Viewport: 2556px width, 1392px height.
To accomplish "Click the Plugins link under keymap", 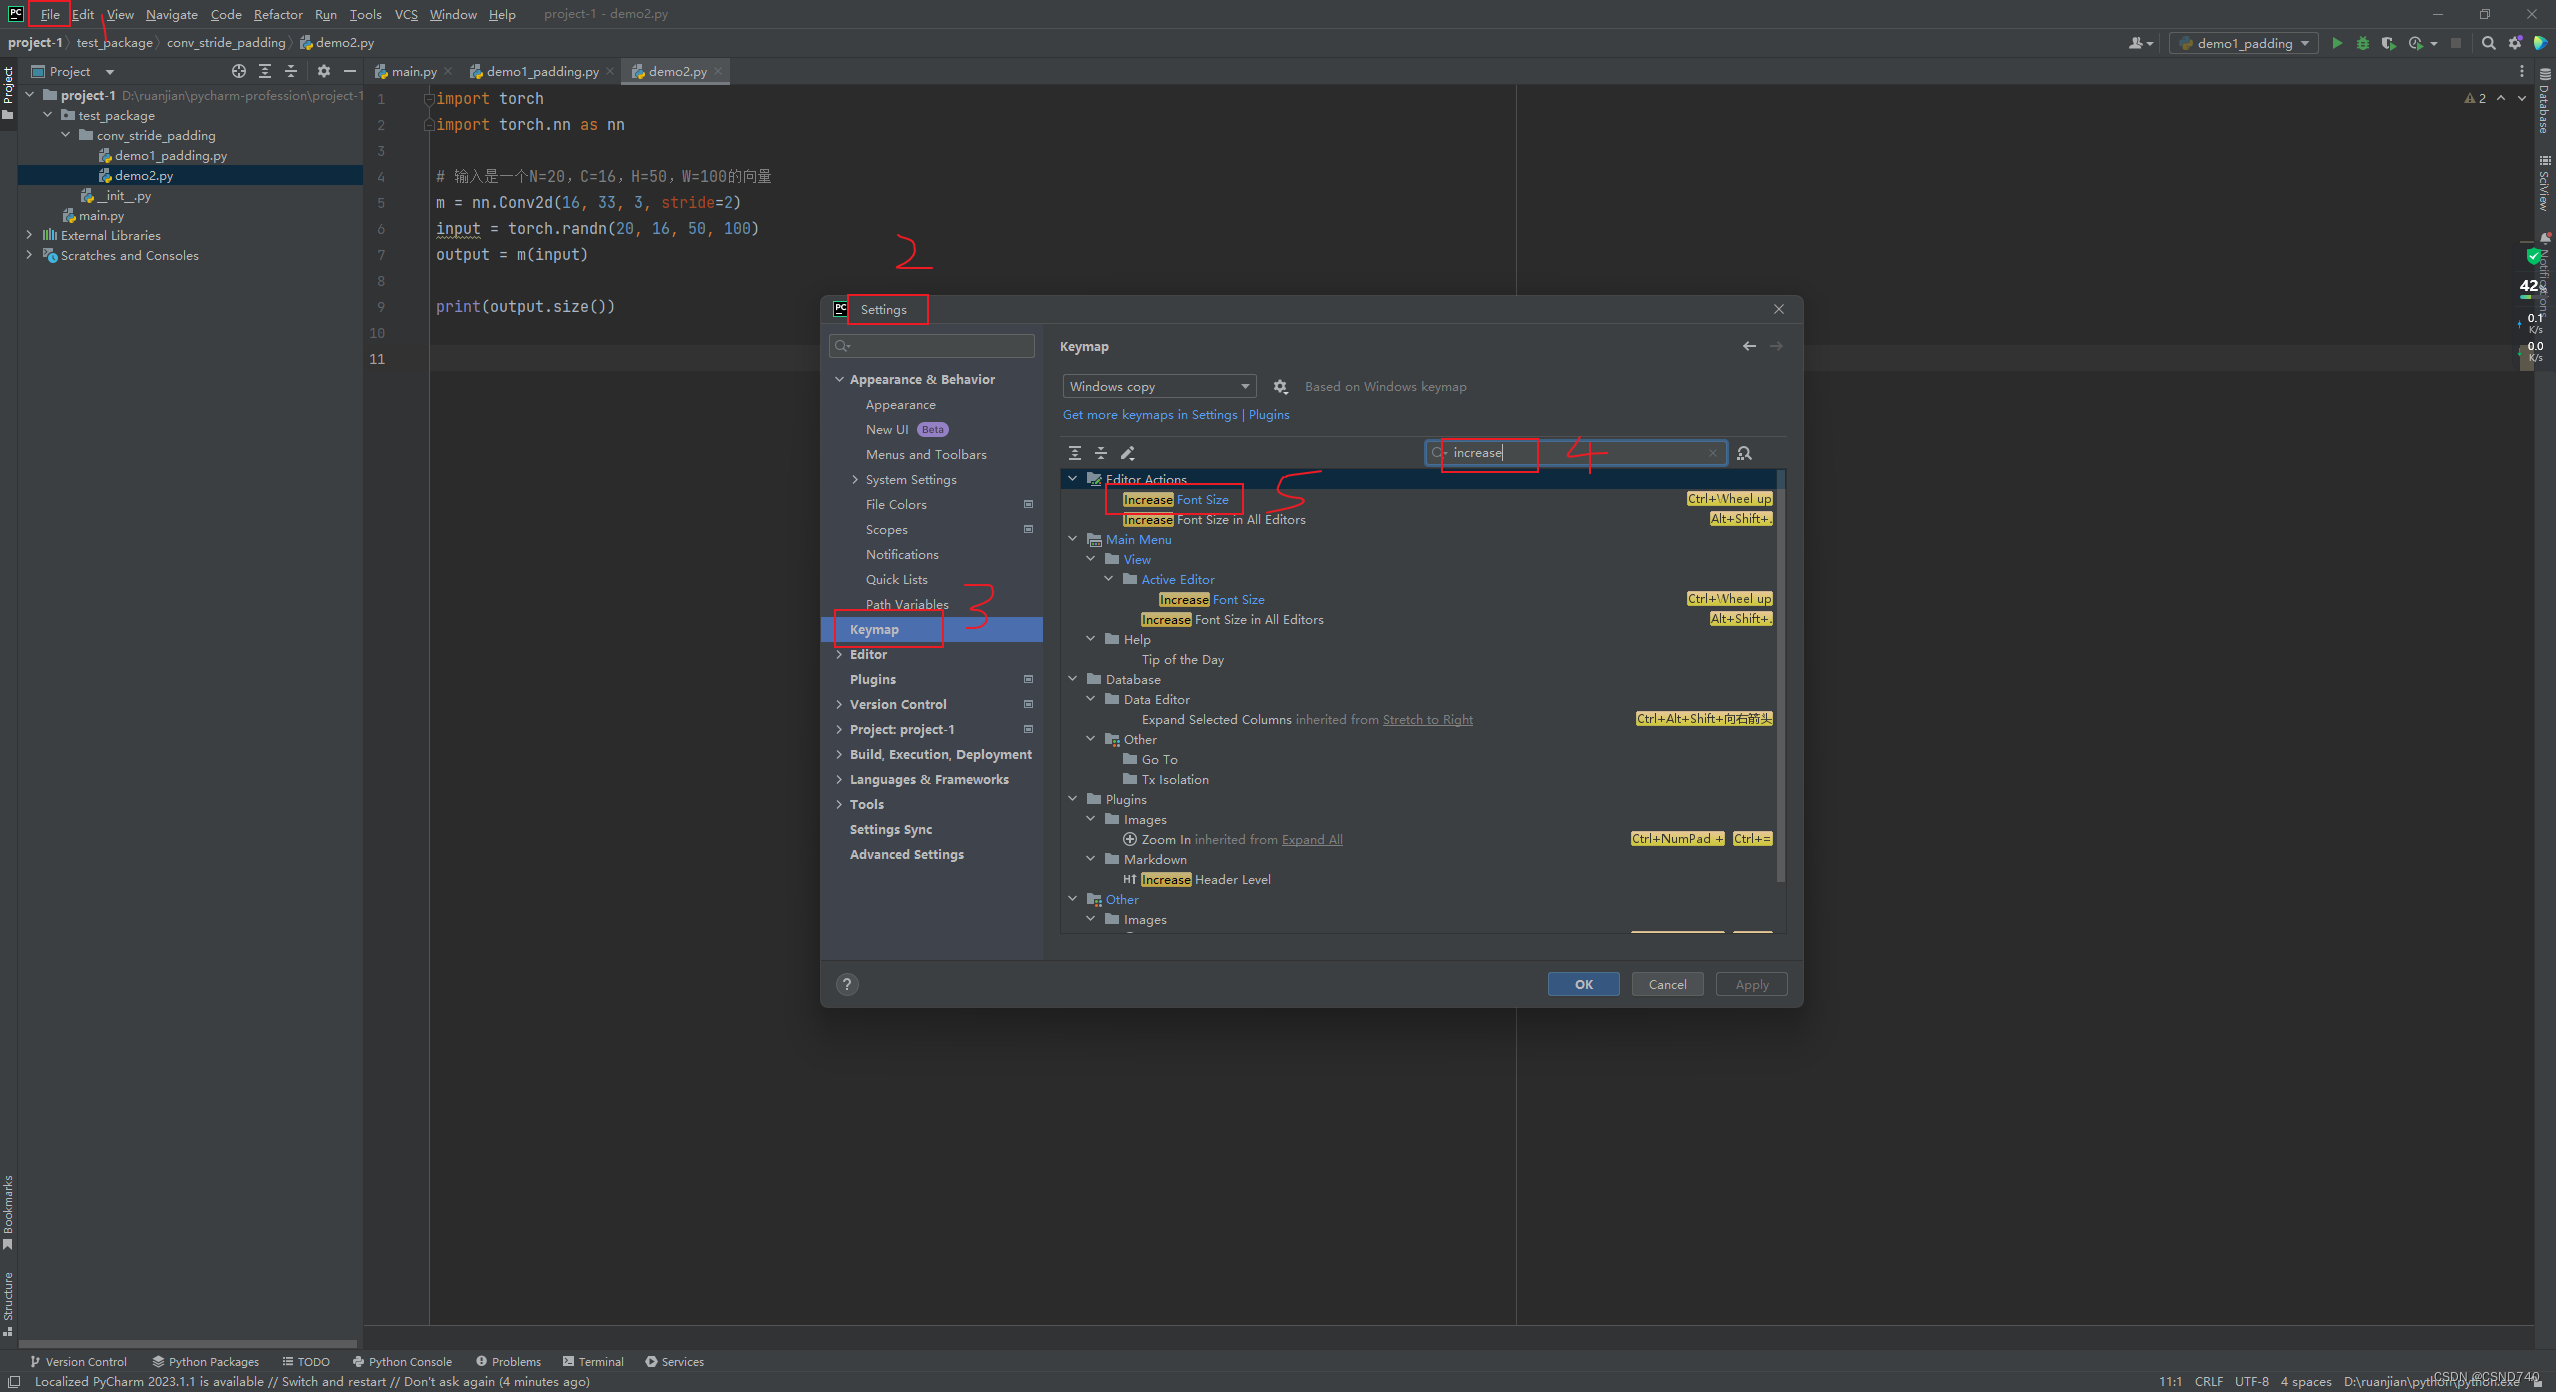I will [1269, 414].
